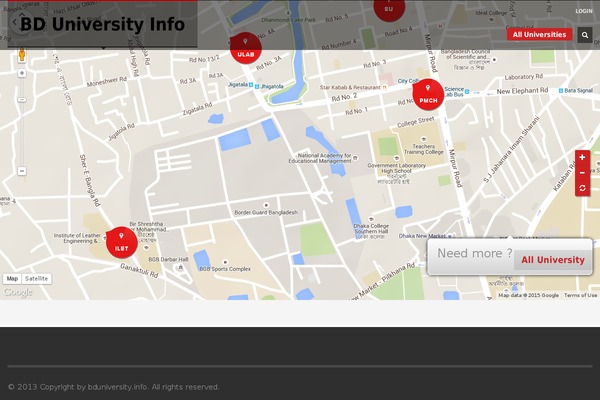Reset map with red refresh button
The height and width of the screenshot is (400, 600).
coord(582,188)
